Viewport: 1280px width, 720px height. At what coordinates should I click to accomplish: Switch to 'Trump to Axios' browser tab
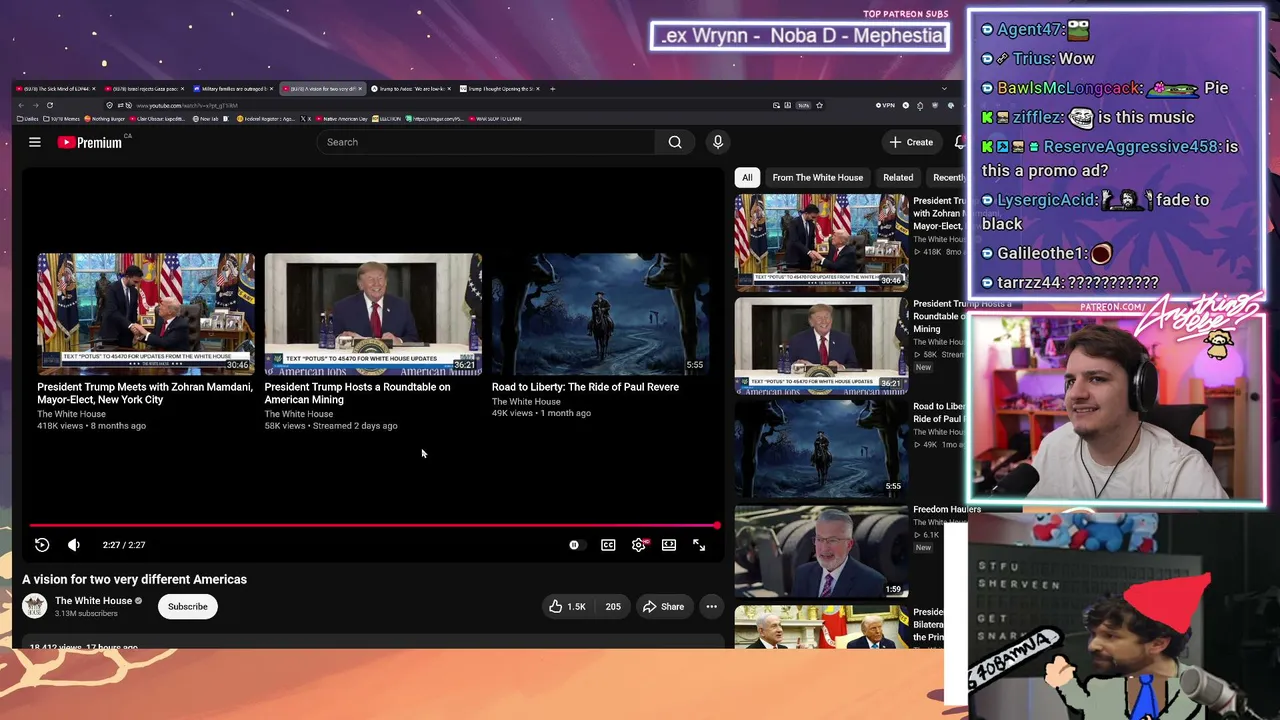(410, 89)
